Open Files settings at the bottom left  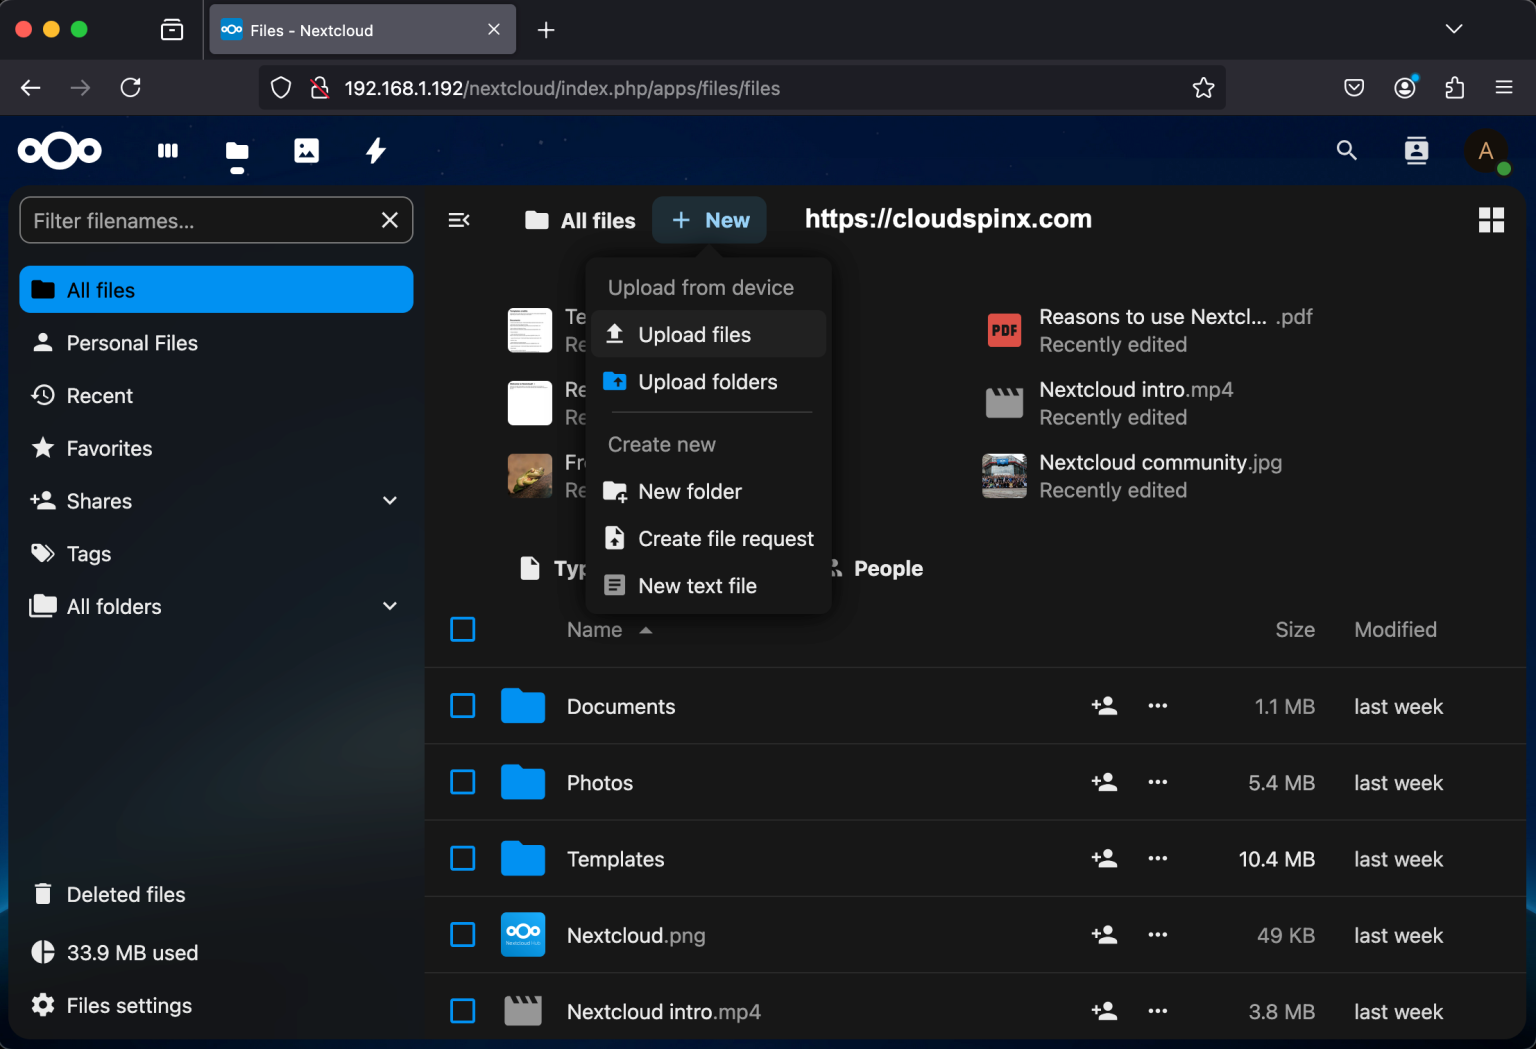(129, 1005)
